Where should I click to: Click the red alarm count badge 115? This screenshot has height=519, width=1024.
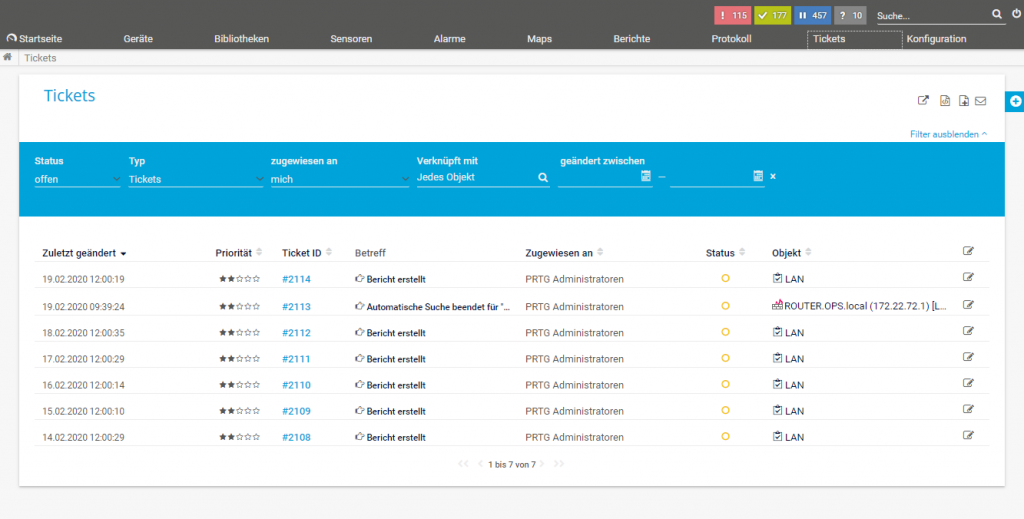[x=732, y=15]
